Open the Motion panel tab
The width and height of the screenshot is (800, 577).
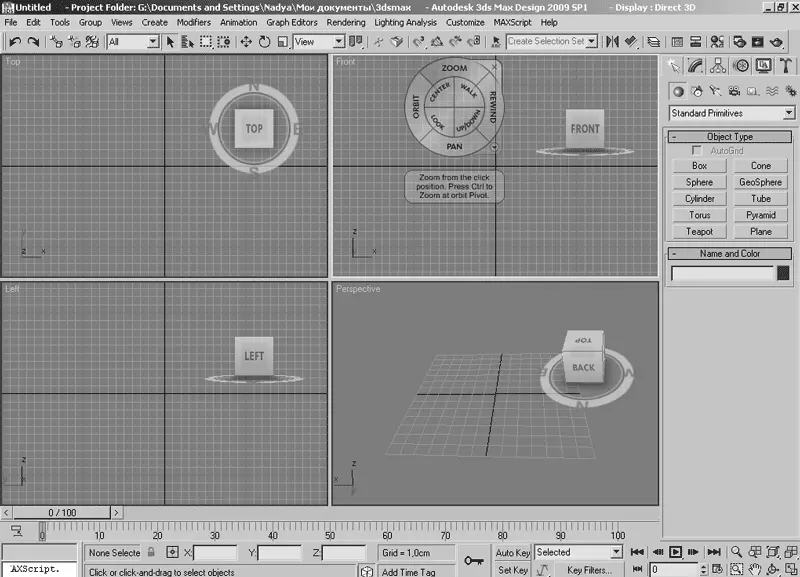[741, 66]
